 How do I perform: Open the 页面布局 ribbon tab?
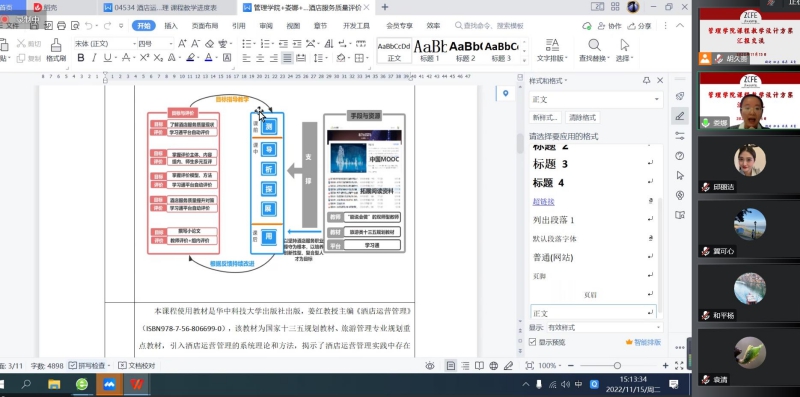[x=205, y=26]
